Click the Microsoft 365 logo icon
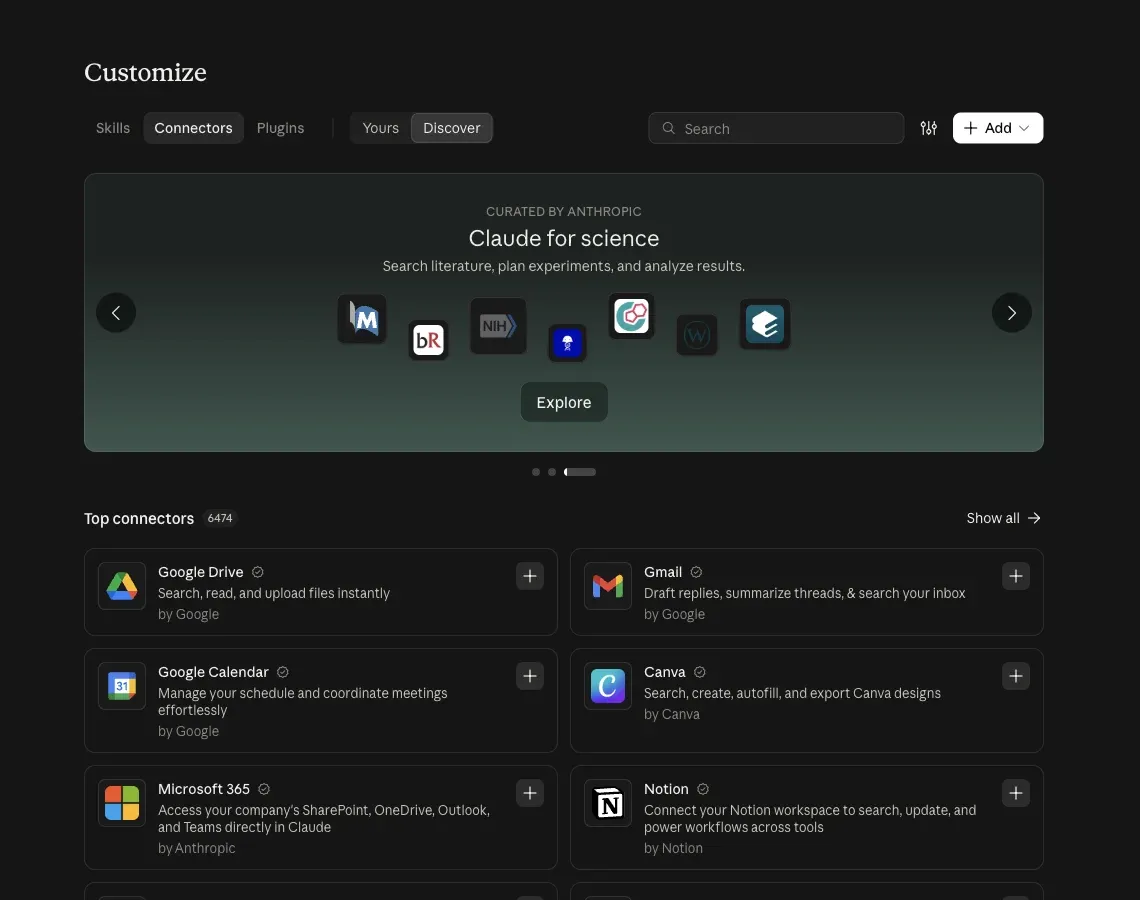This screenshot has width=1140, height=900. tap(122, 803)
